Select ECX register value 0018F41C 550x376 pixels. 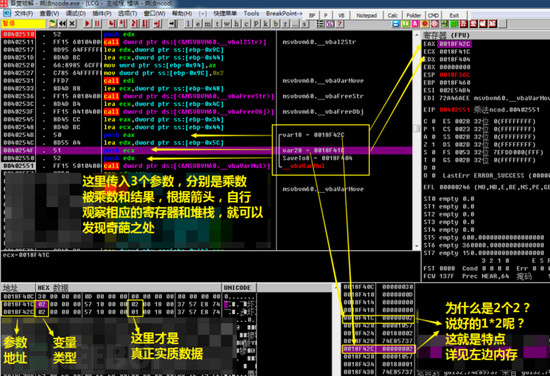pyautogui.click(x=455, y=52)
